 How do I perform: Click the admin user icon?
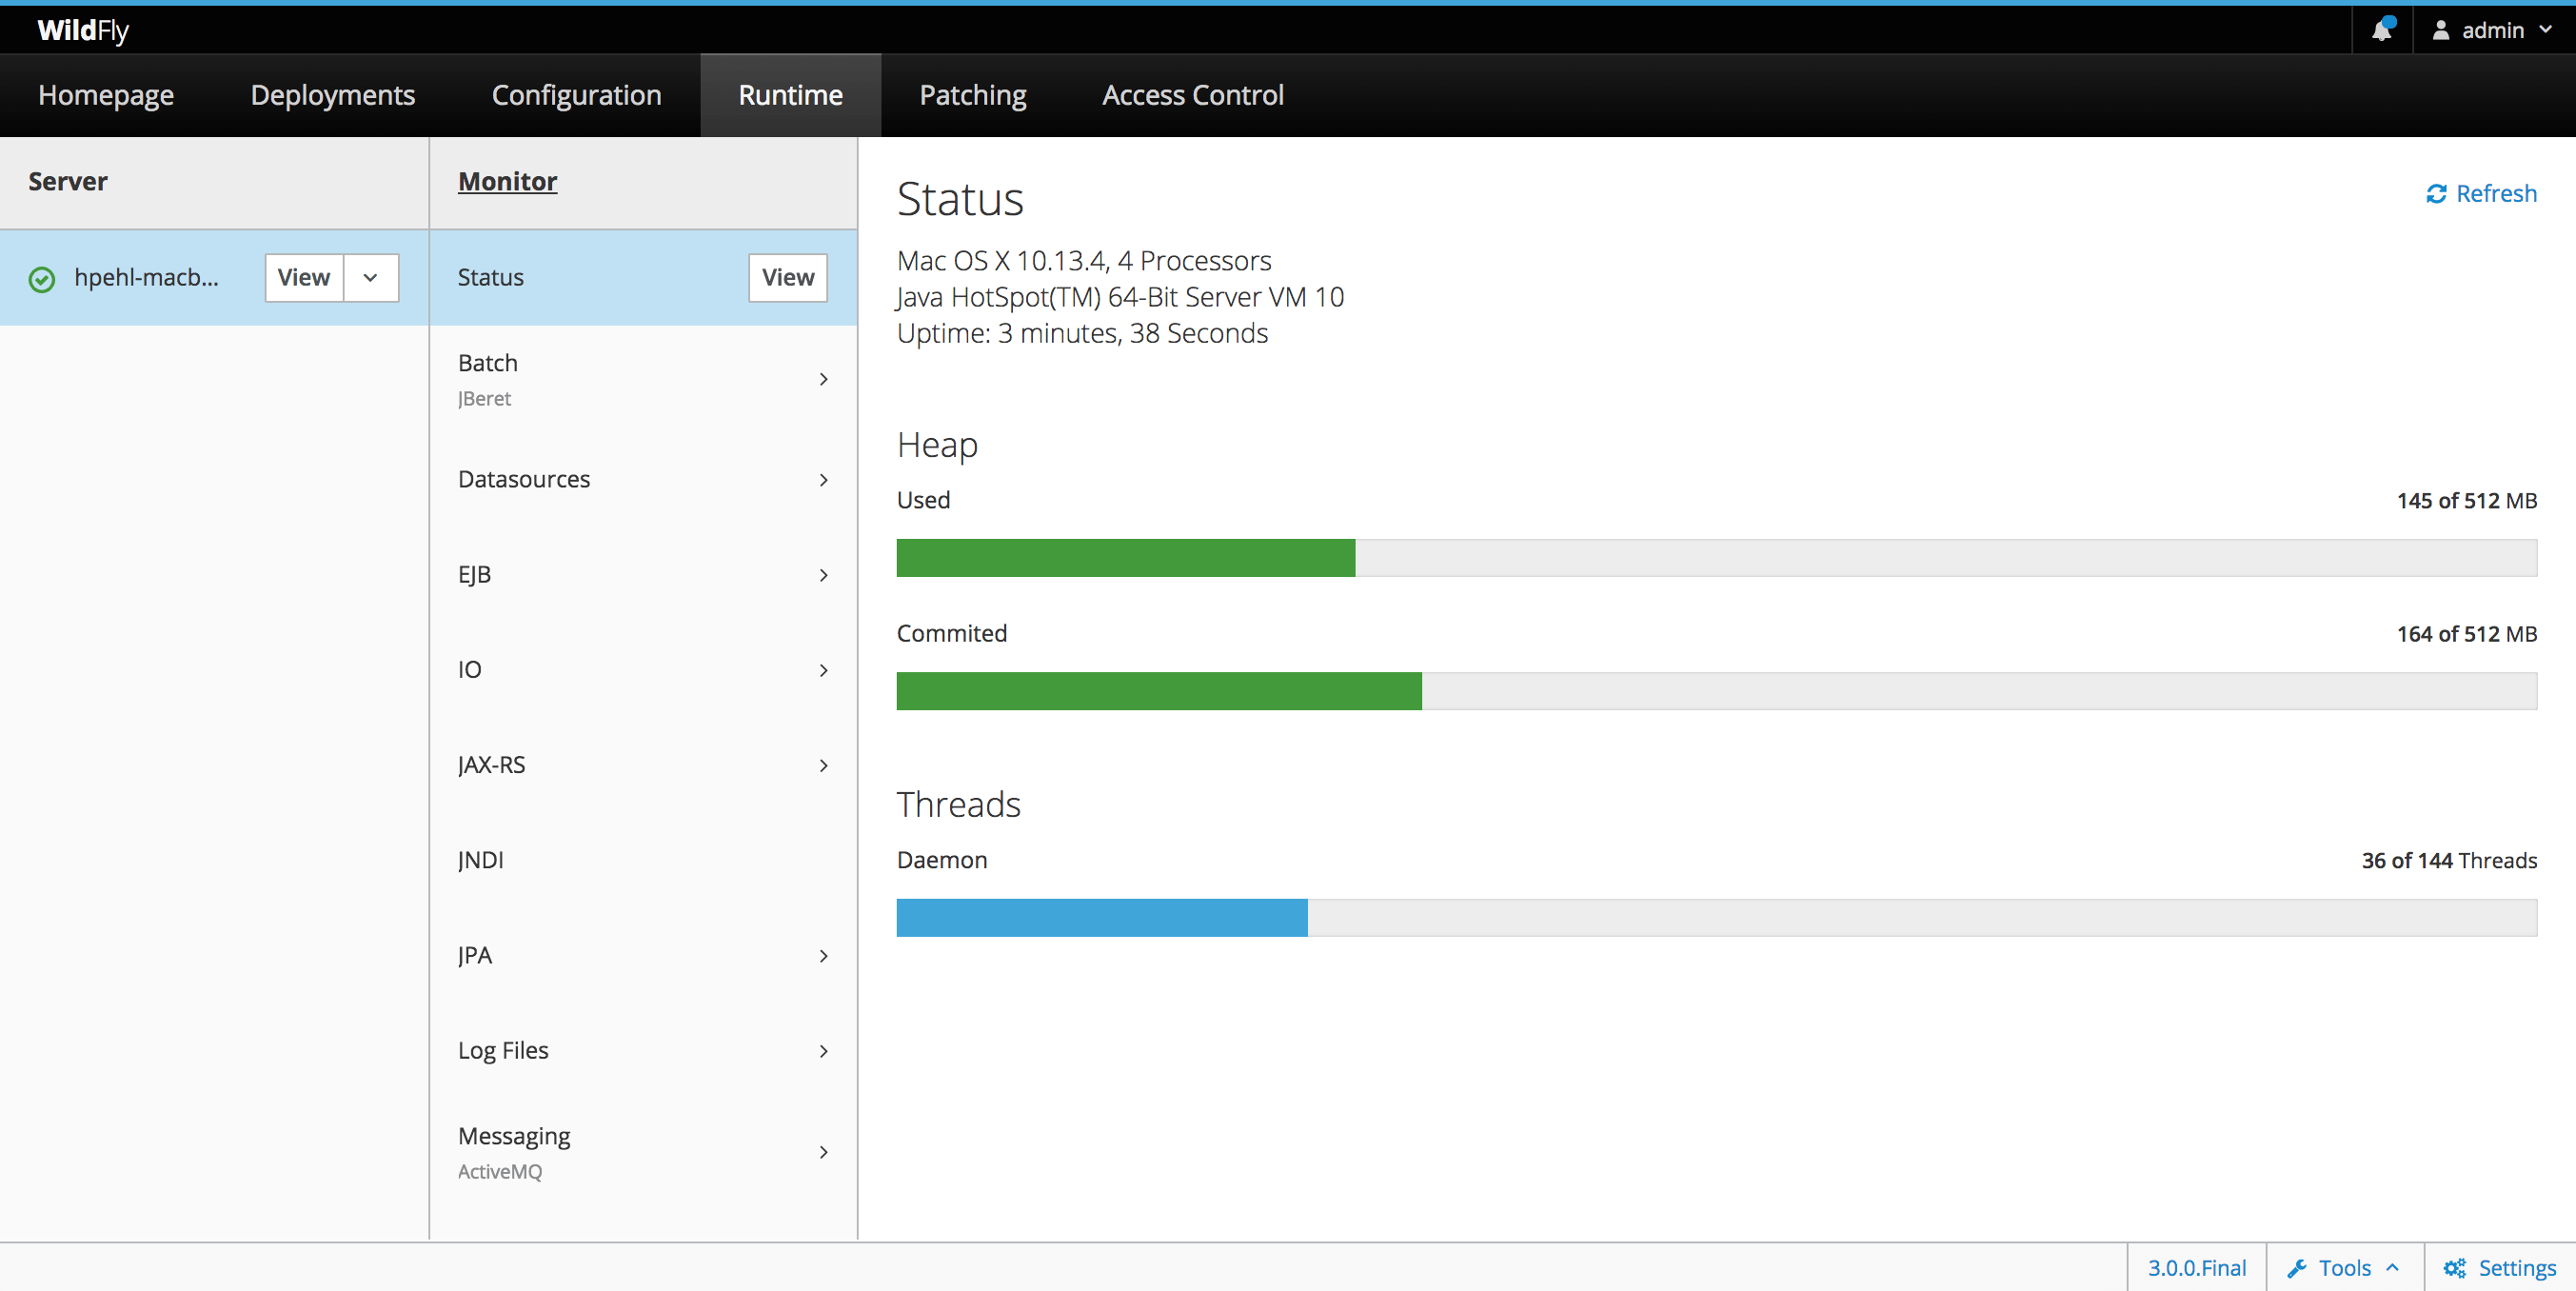tap(2440, 30)
